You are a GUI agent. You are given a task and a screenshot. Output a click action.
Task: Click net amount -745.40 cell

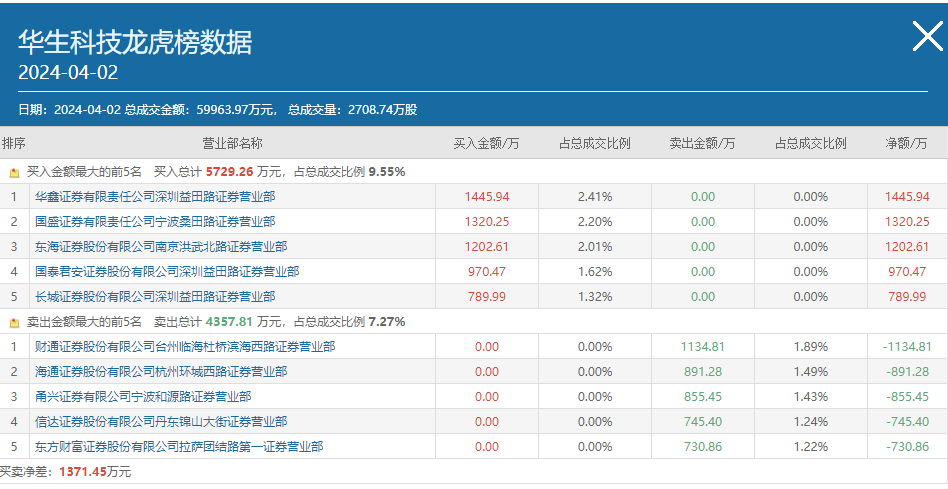pos(907,421)
